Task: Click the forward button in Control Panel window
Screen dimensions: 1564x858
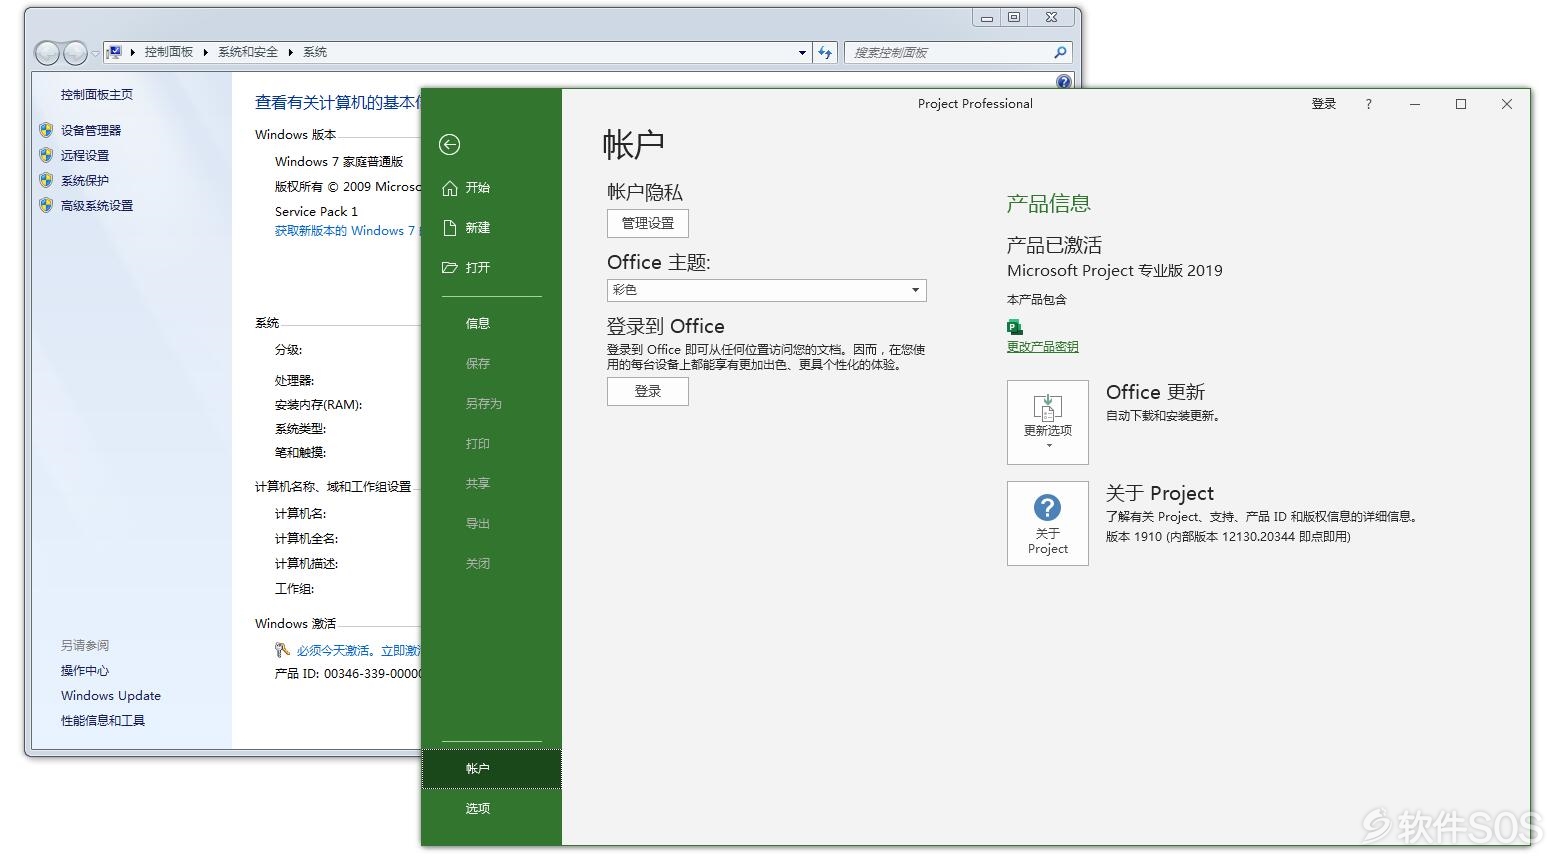Action: pyautogui.click(x=75, y=53)
